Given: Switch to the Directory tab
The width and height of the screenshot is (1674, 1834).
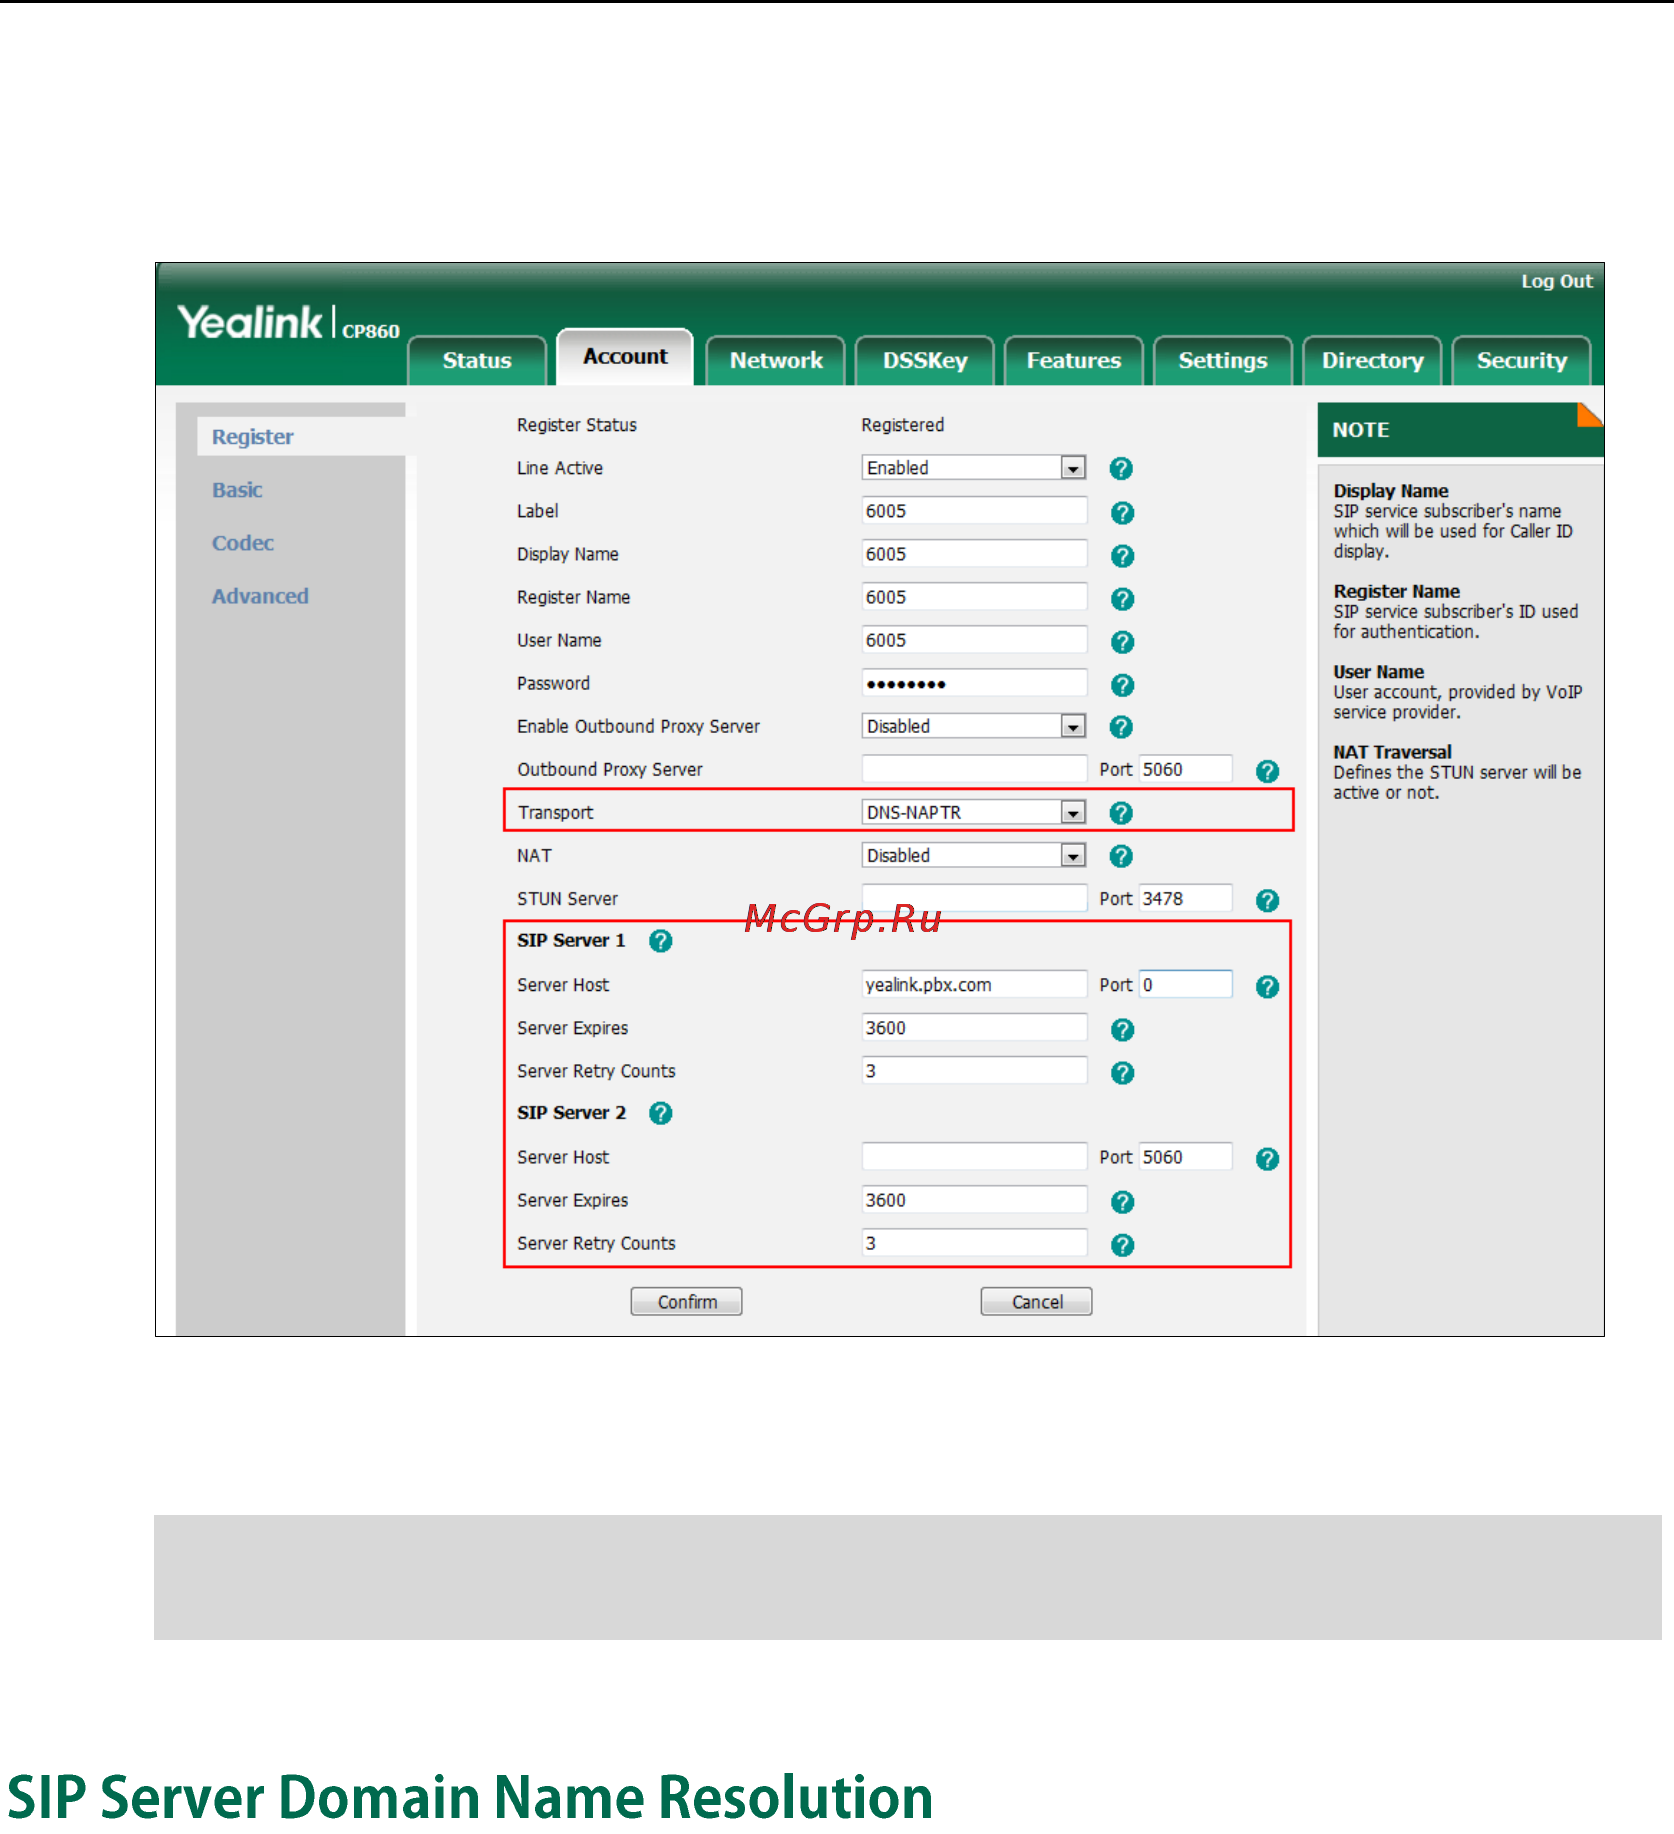Looking at the screenshot, I should tap(1372, 360).
